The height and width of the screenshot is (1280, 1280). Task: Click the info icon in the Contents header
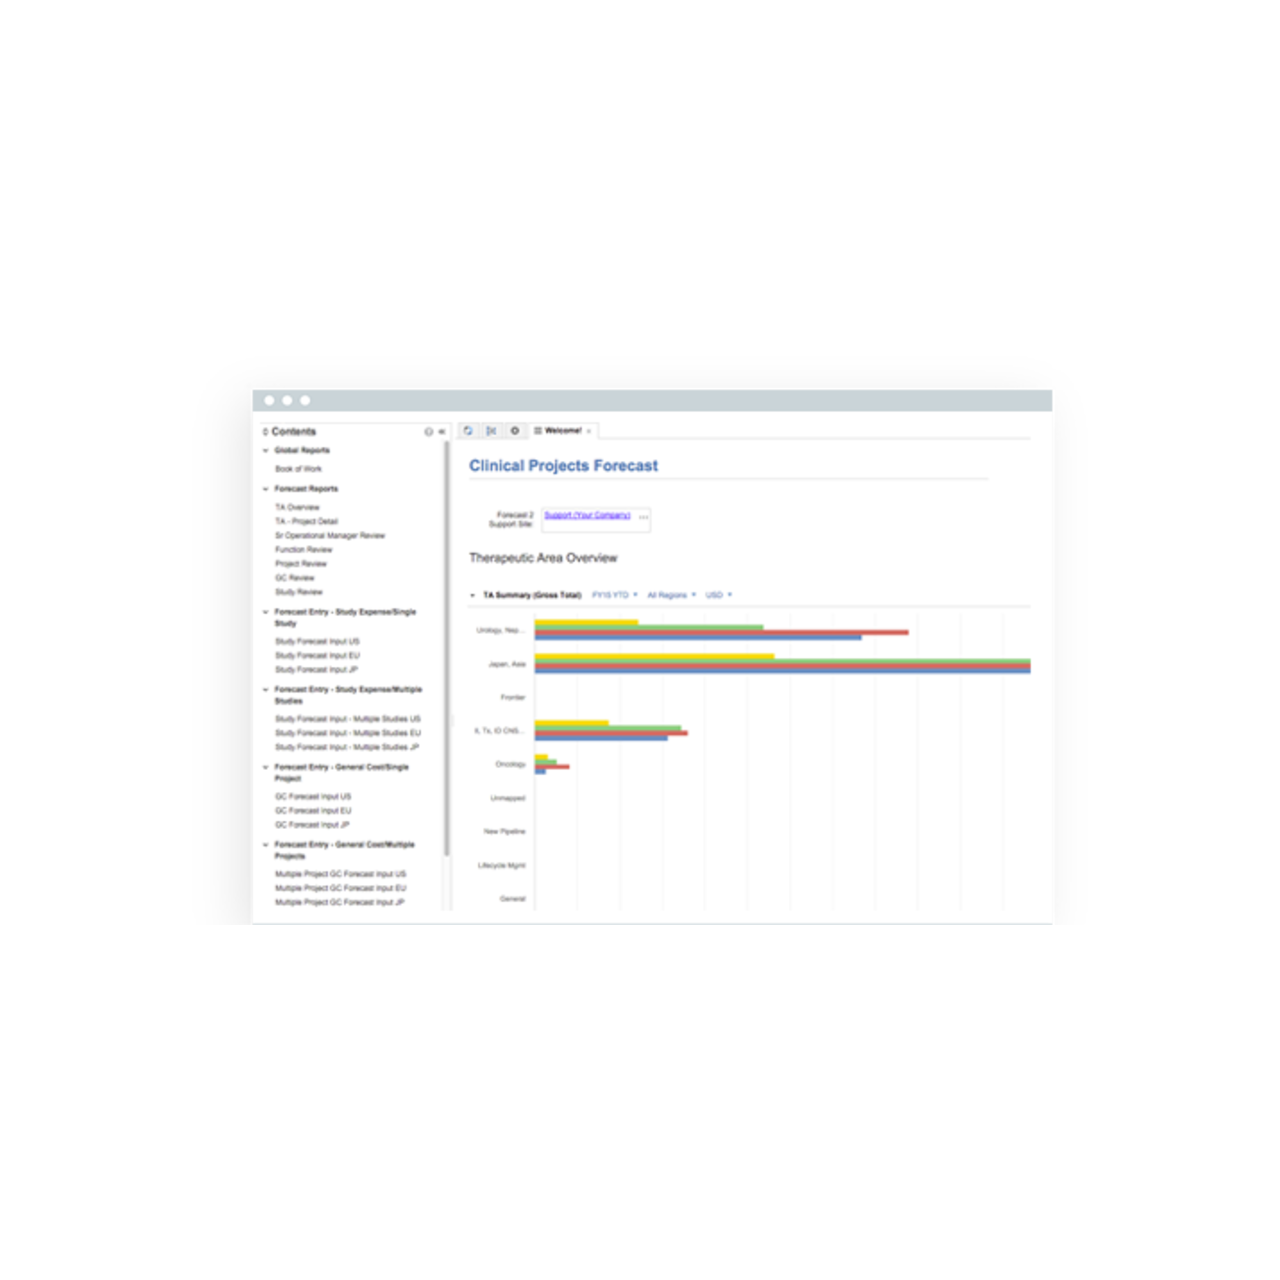pos(429,431)
